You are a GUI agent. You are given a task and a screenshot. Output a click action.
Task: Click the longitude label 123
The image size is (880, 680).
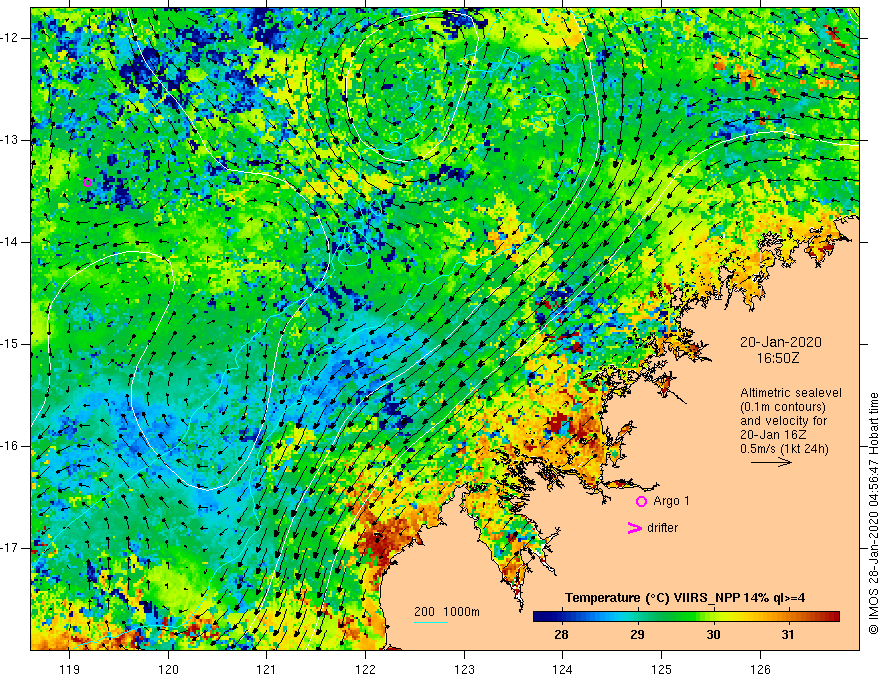click(464, 669)
